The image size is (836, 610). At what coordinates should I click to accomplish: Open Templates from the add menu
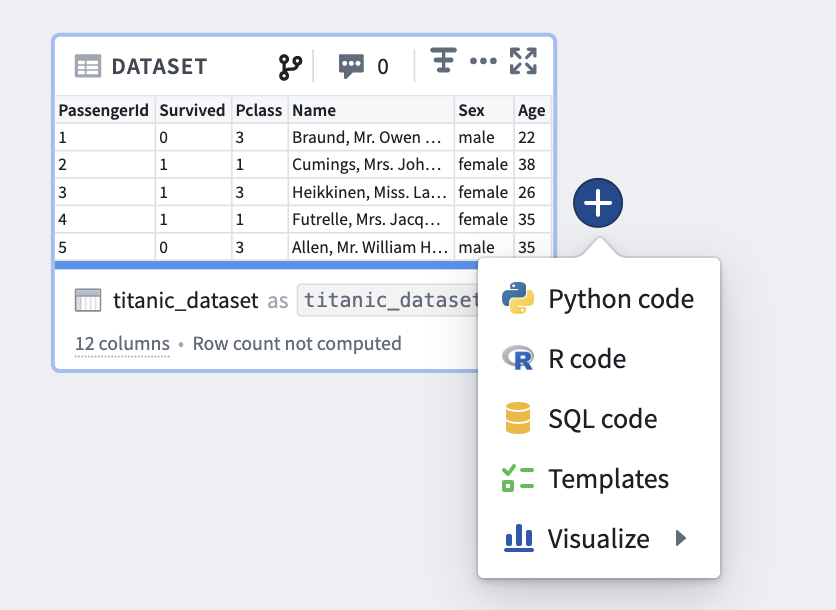tap(599, 478)
